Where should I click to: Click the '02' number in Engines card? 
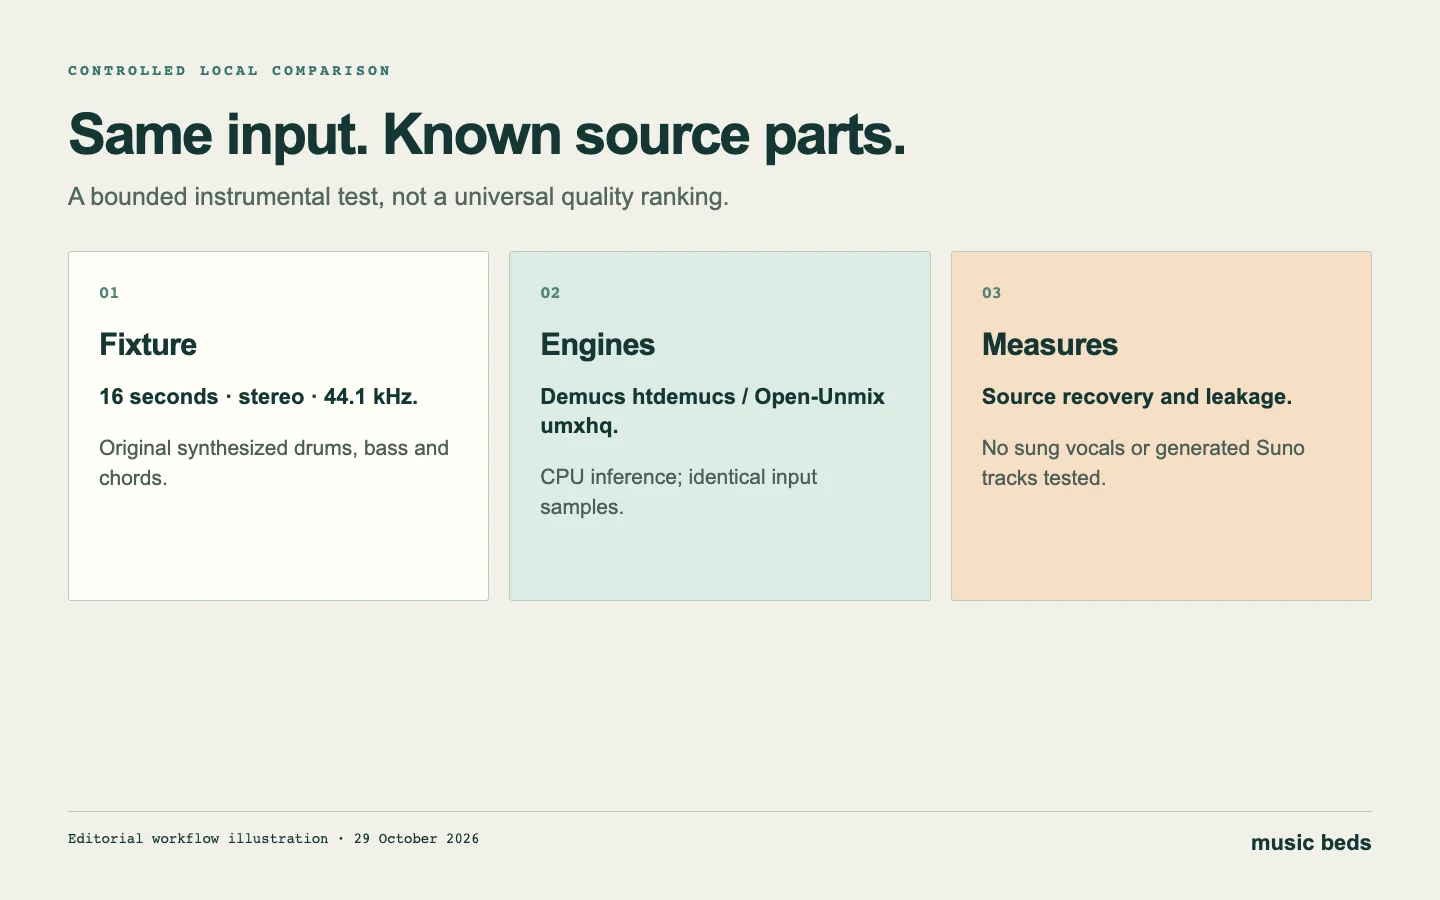pyautogui.click(x=550, y=293)
